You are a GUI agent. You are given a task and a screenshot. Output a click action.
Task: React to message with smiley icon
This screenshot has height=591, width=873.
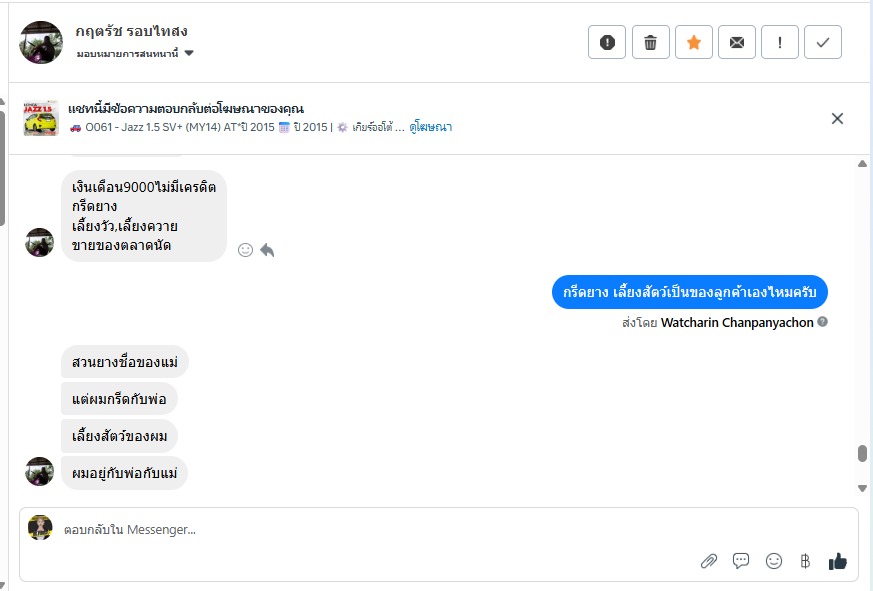[x=245, y=250]
